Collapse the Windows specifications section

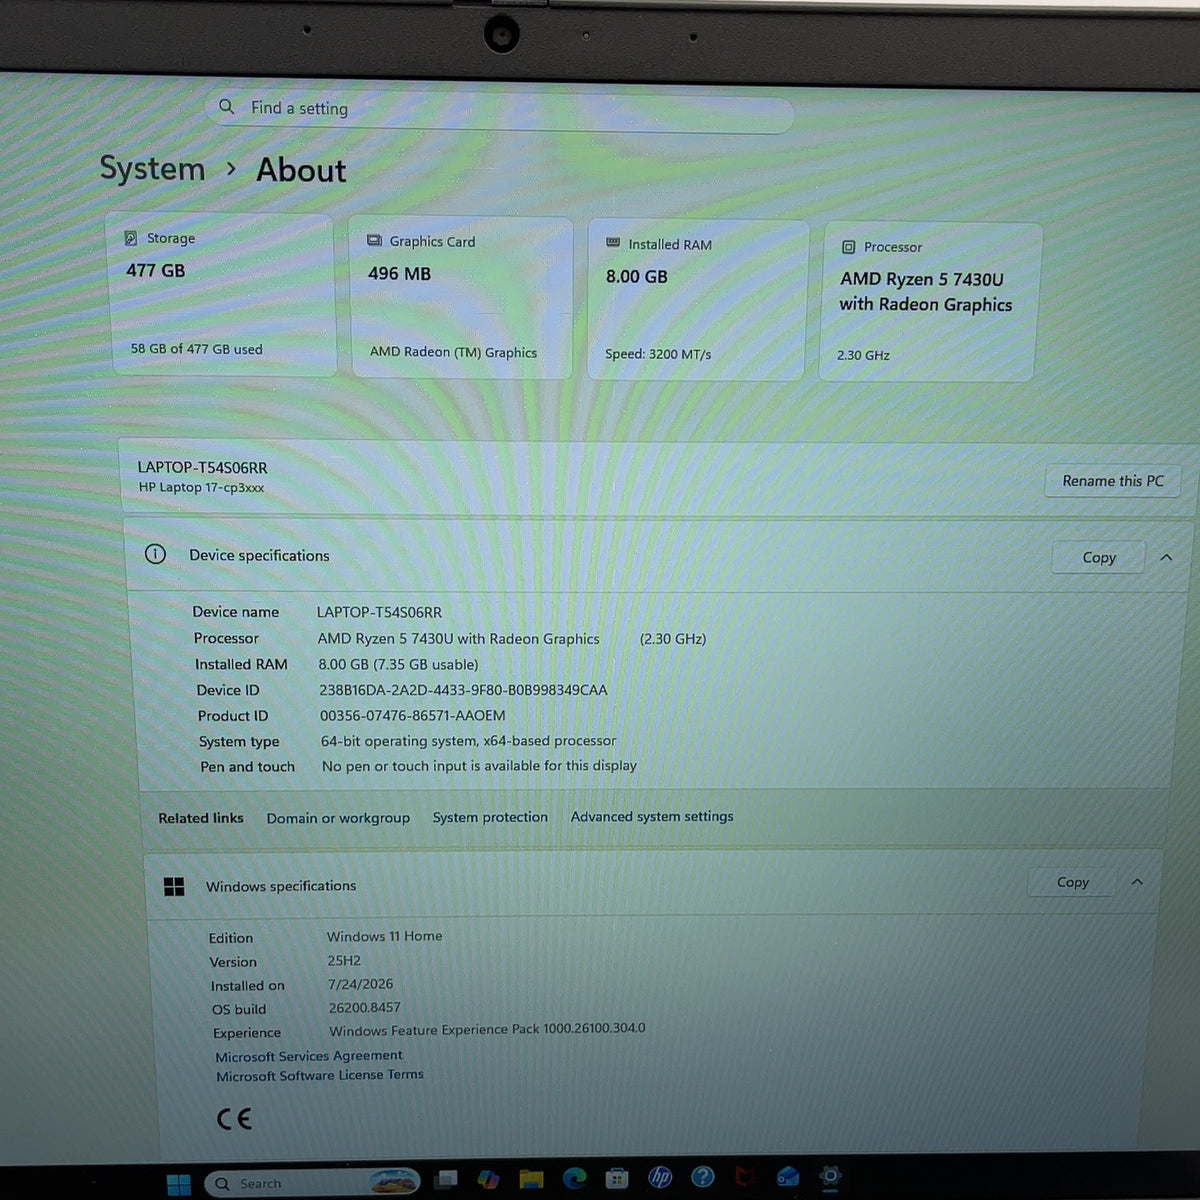(x=1137, y=882)
